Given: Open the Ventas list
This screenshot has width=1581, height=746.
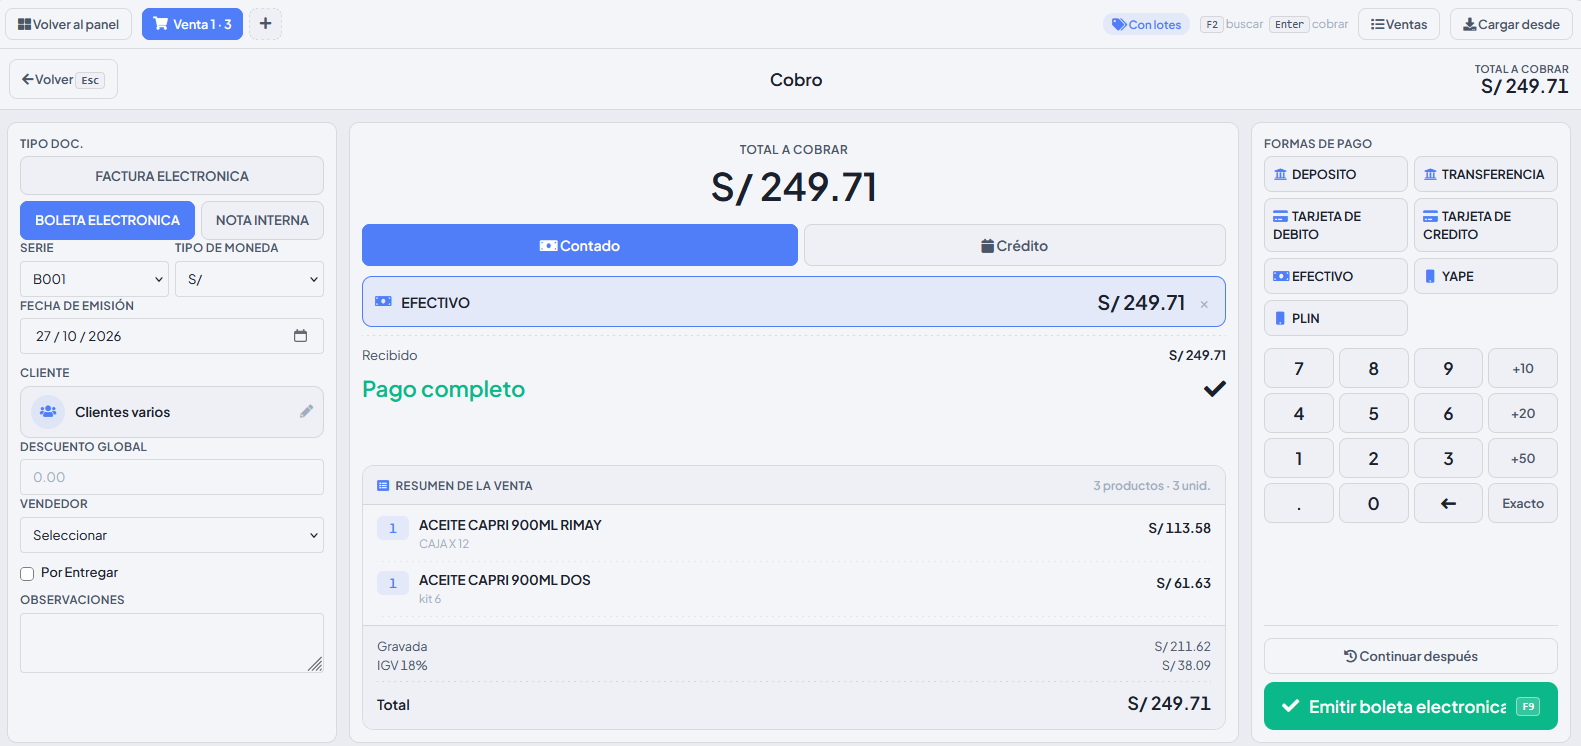Looking at the screenshot, I should pyautogui.click(x=1398, y=24).
